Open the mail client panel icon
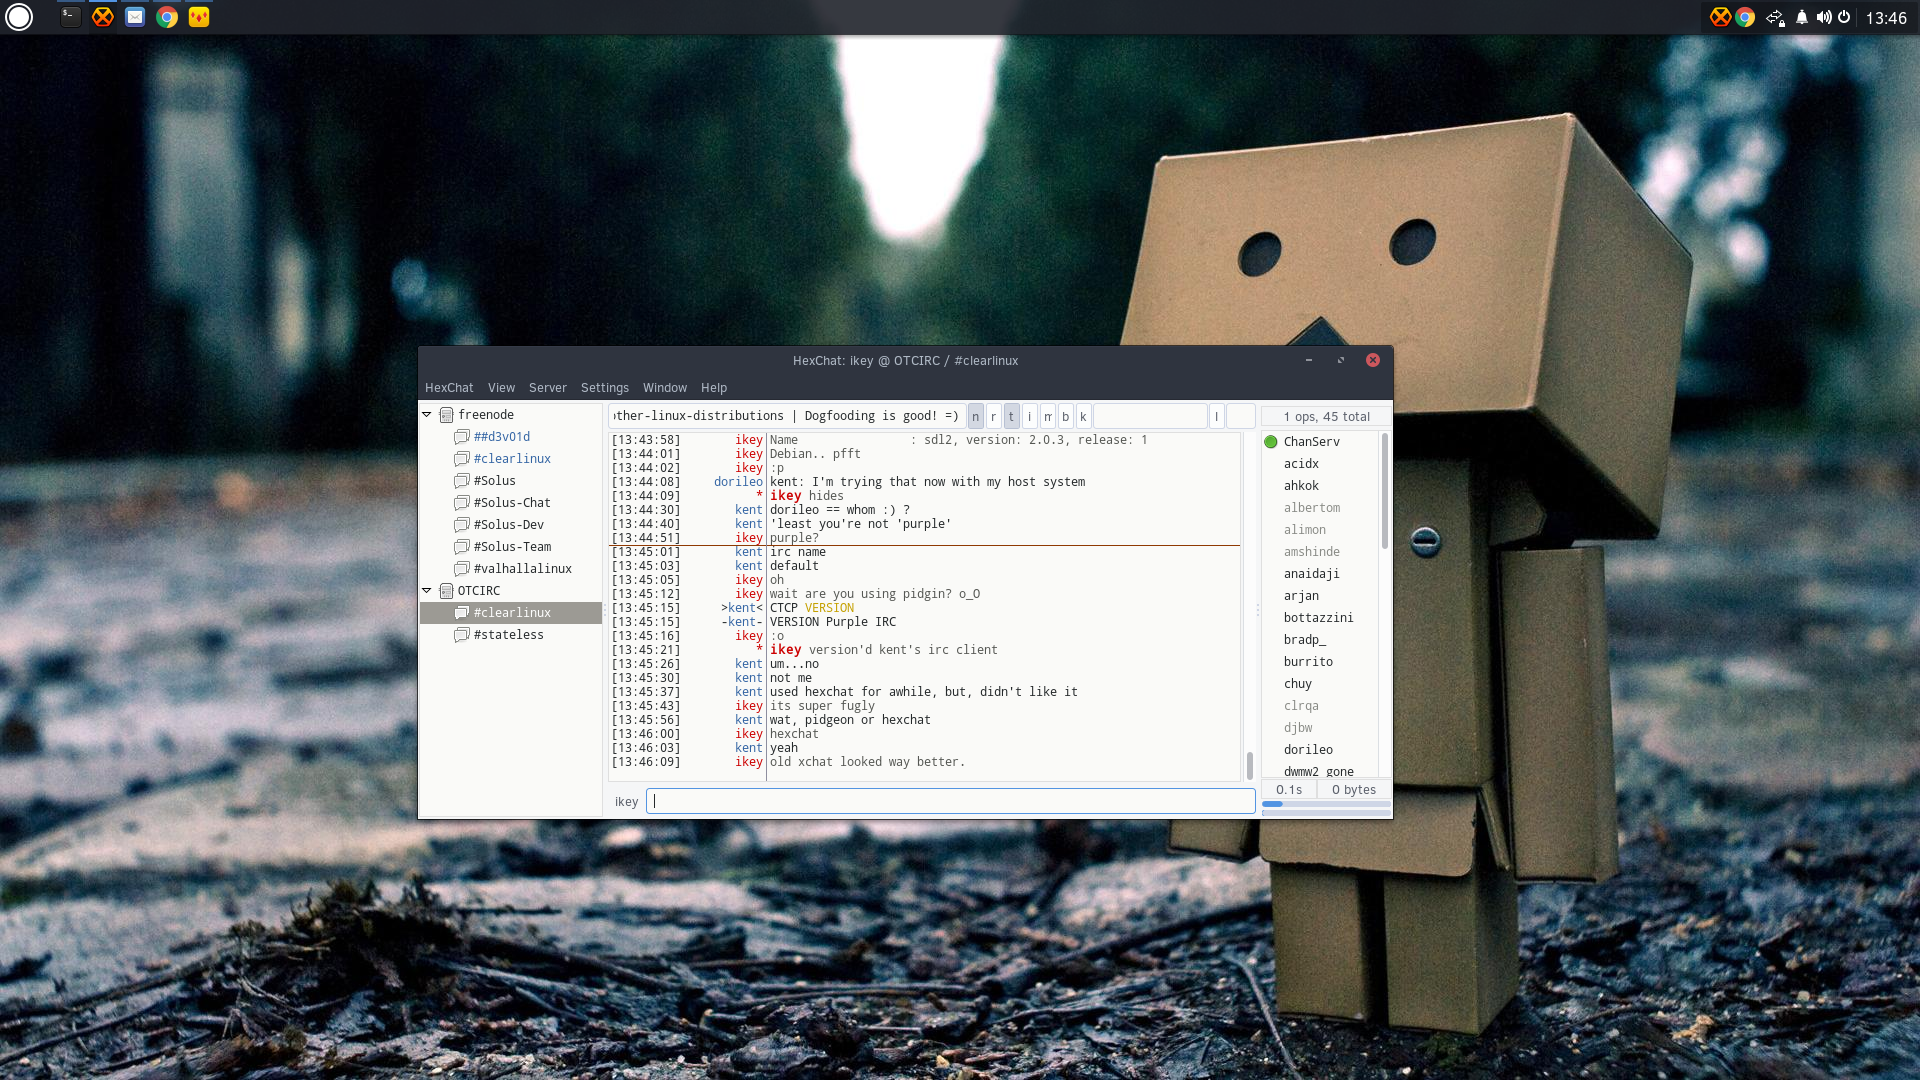Image resolution: width=1920 pixels, height=1080 pixels. tap(135, 17)
